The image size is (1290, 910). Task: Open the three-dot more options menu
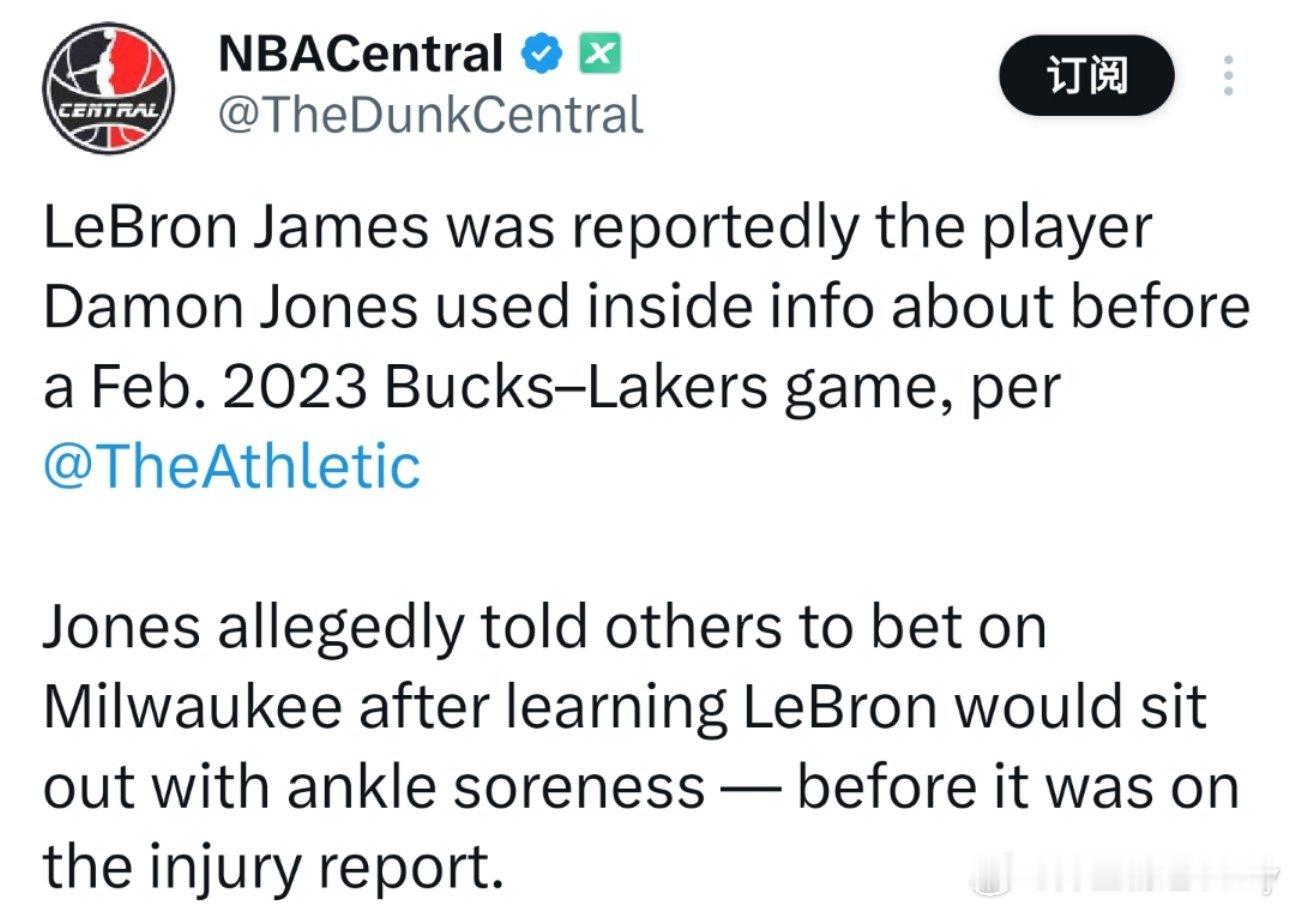tap(1229, 76)
